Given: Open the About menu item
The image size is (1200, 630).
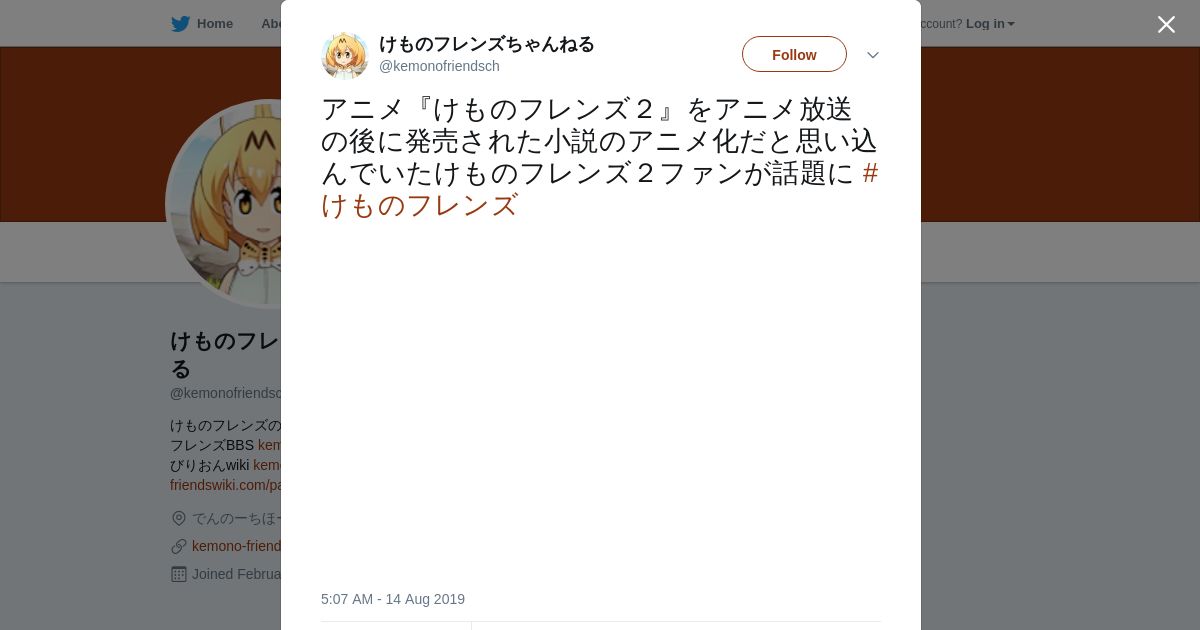Looking at the screenshot, I should click(x=271, y=24).
